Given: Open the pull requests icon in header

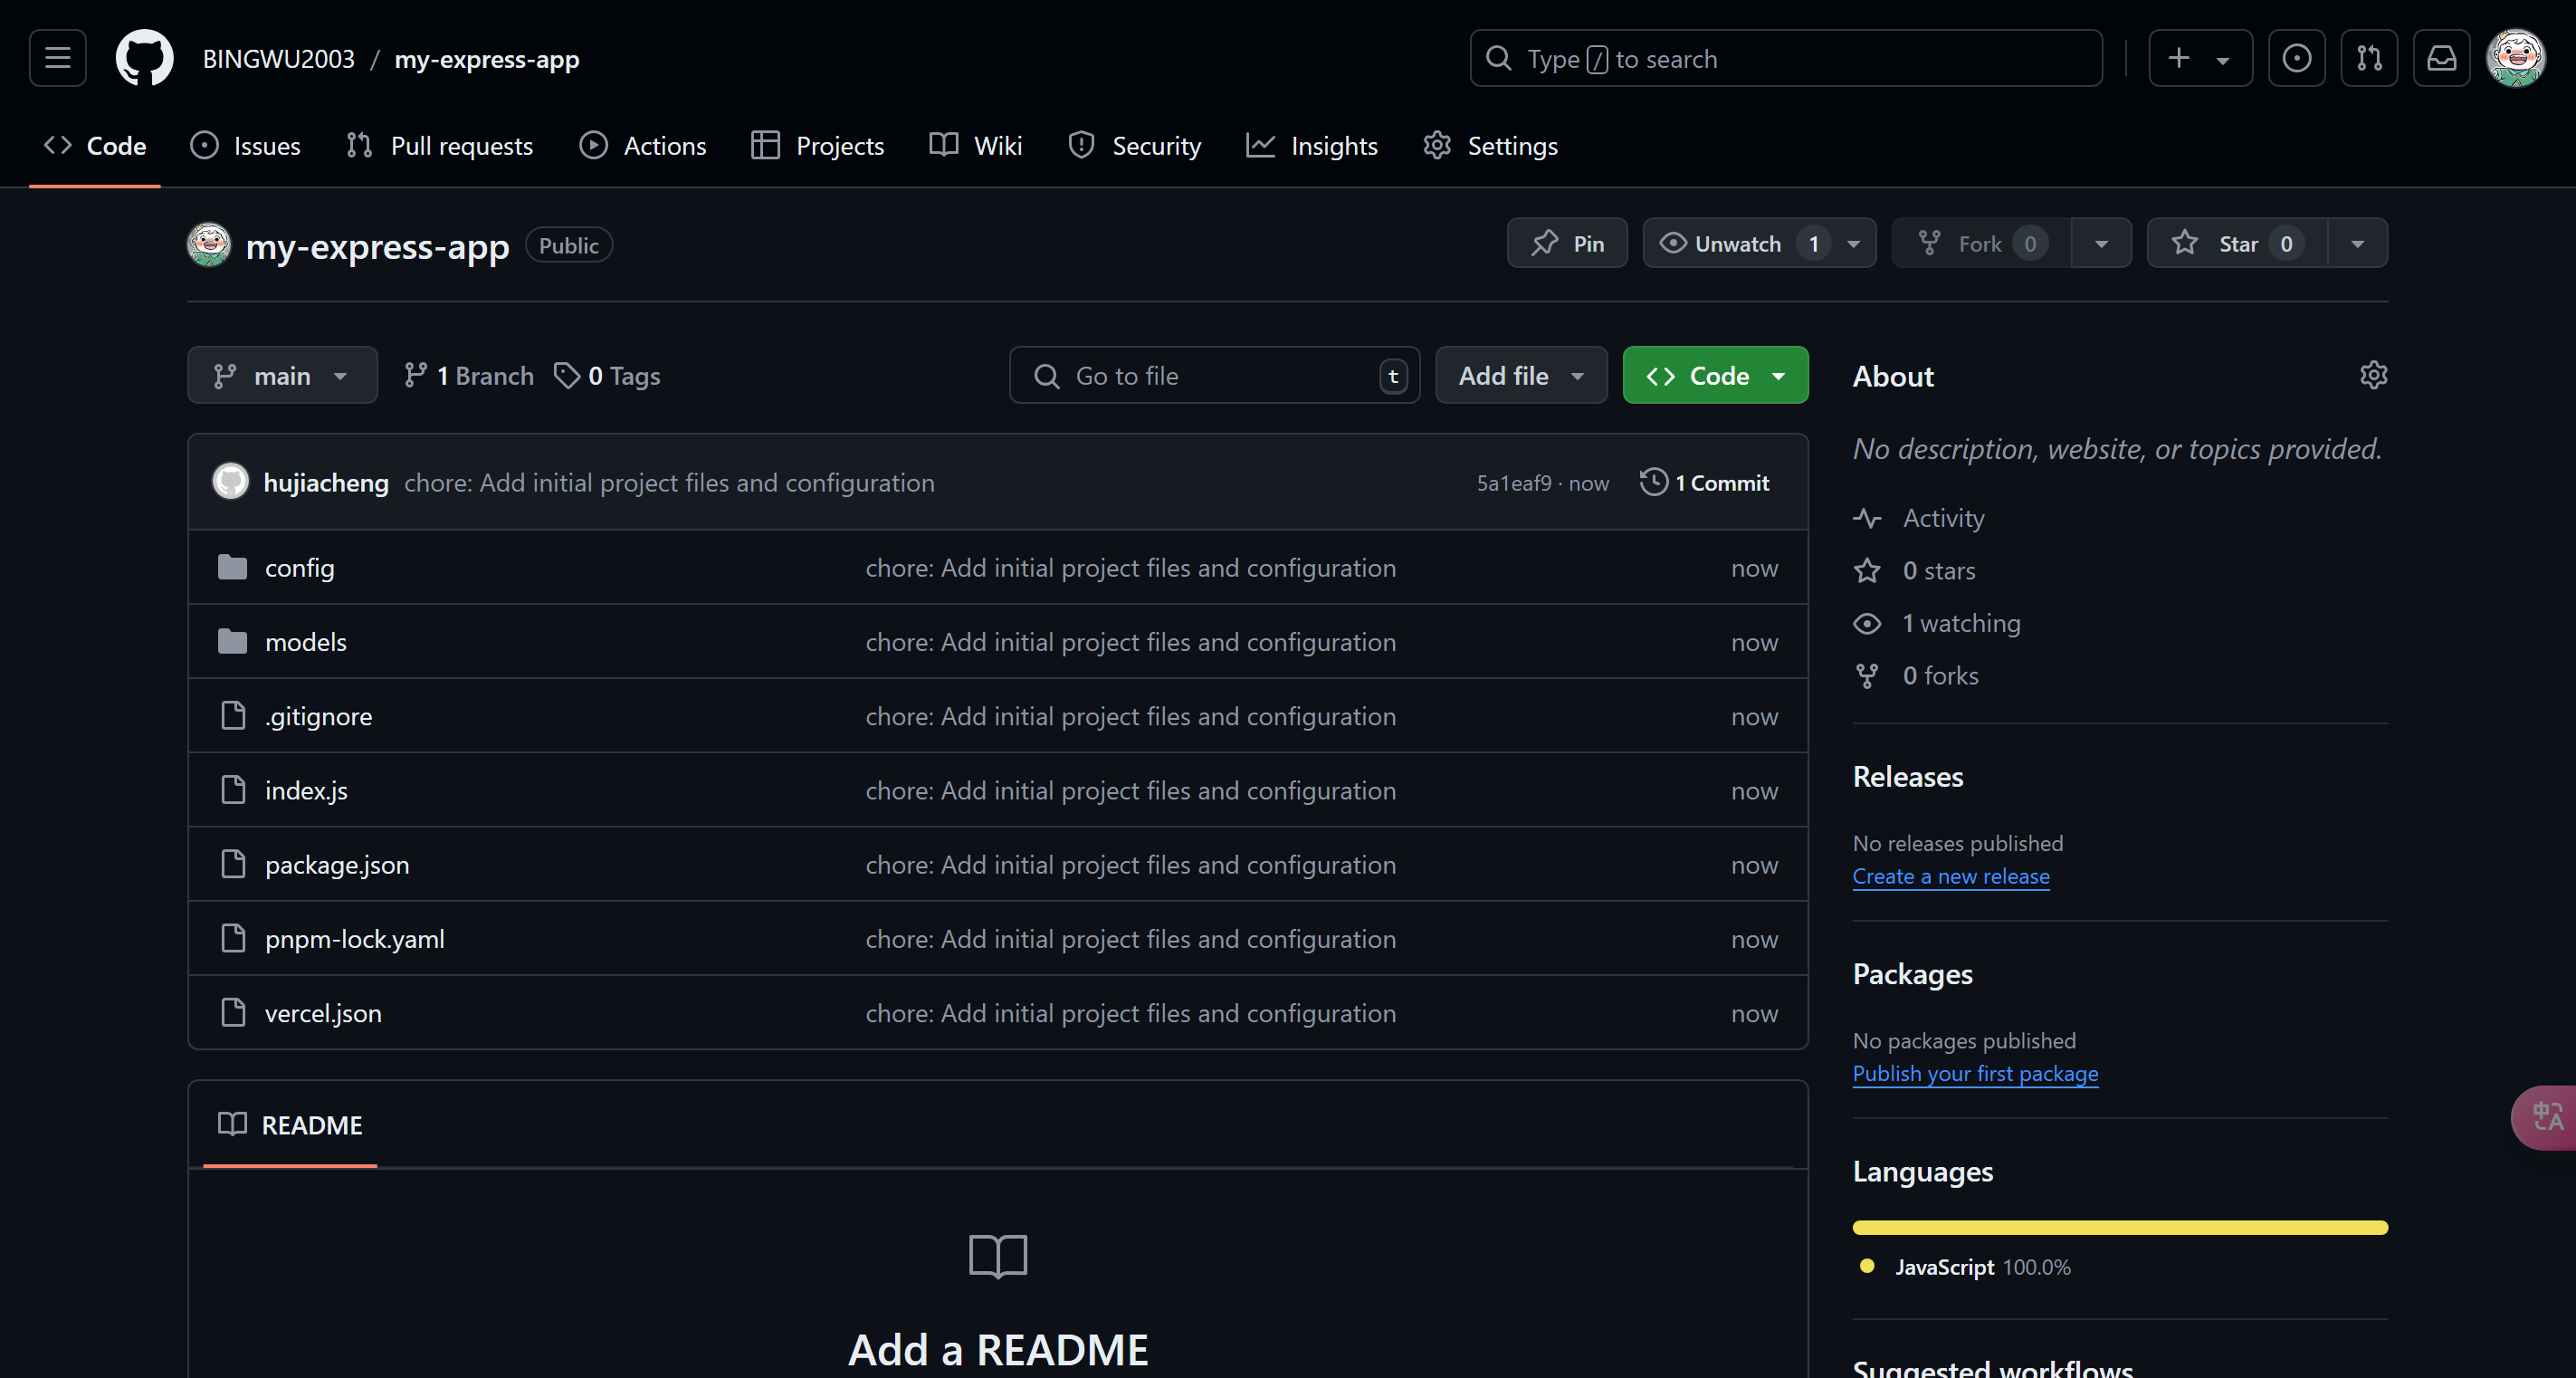Looking at the screenshot, I should tap(2368, 58).
